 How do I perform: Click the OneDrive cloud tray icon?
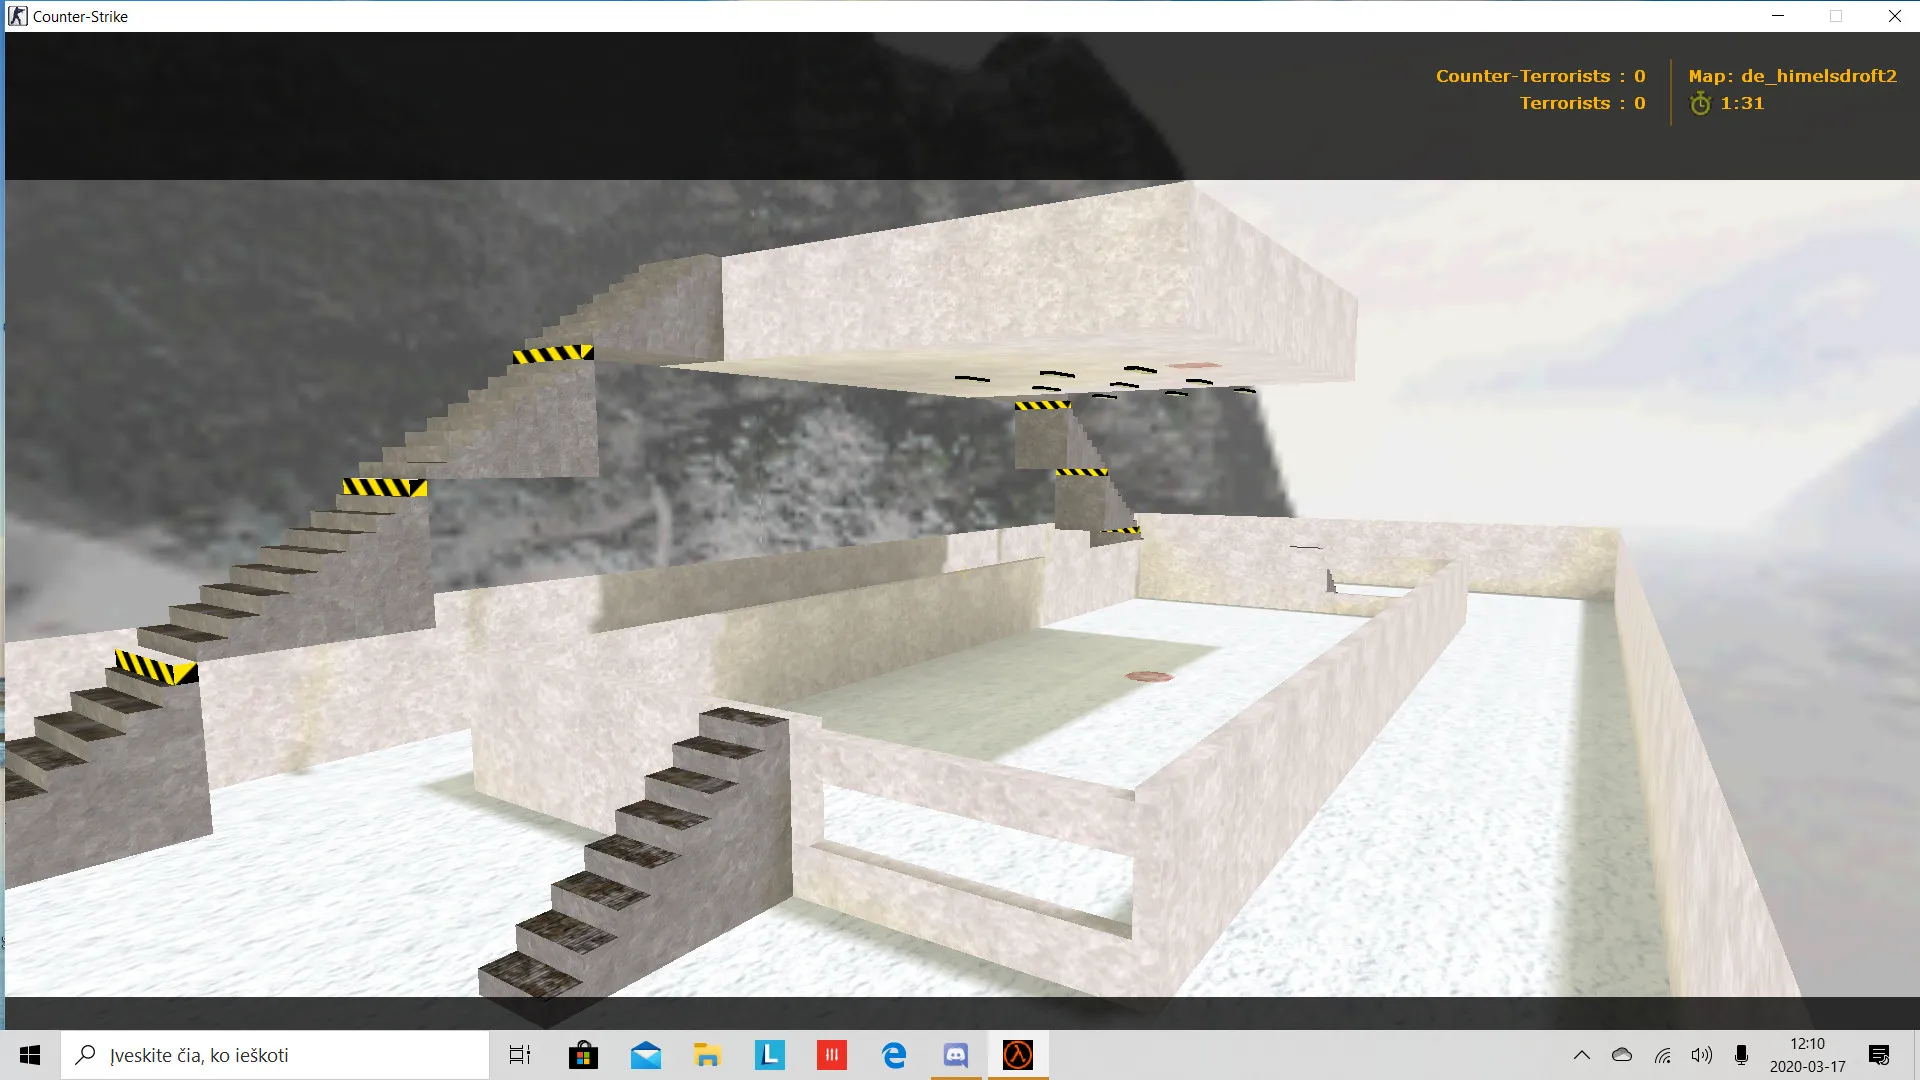(x=1622, y=1055)
